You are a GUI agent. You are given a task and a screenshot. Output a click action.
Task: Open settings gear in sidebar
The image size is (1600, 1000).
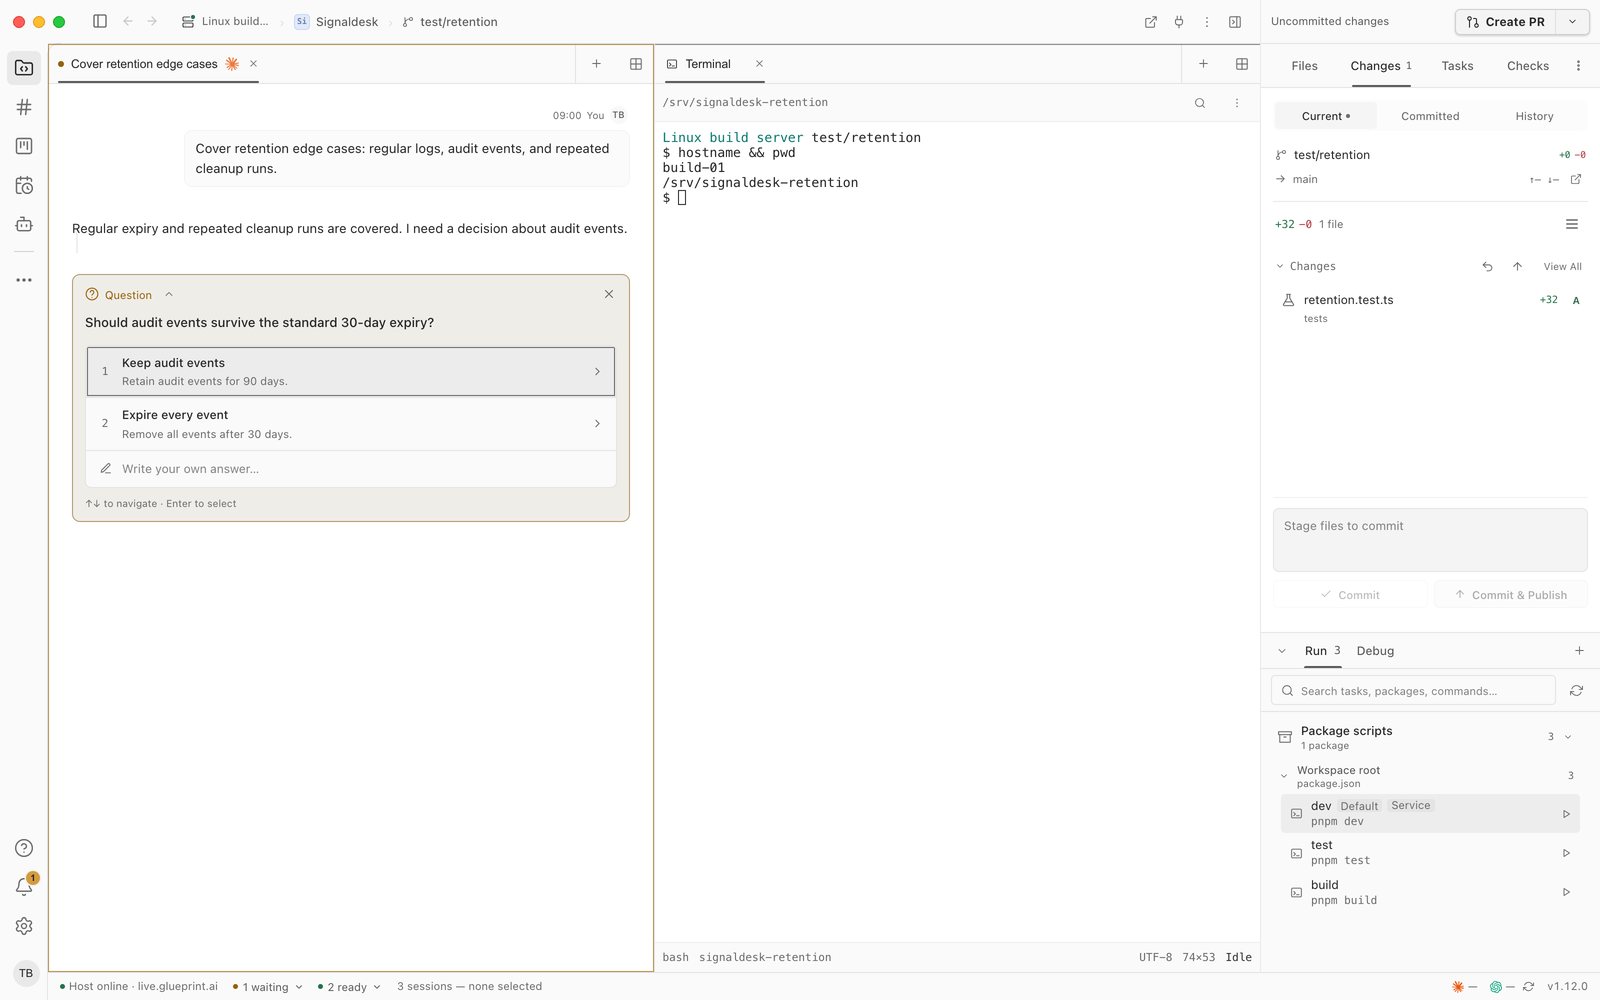pyautogui.click(x=24, y=926)
